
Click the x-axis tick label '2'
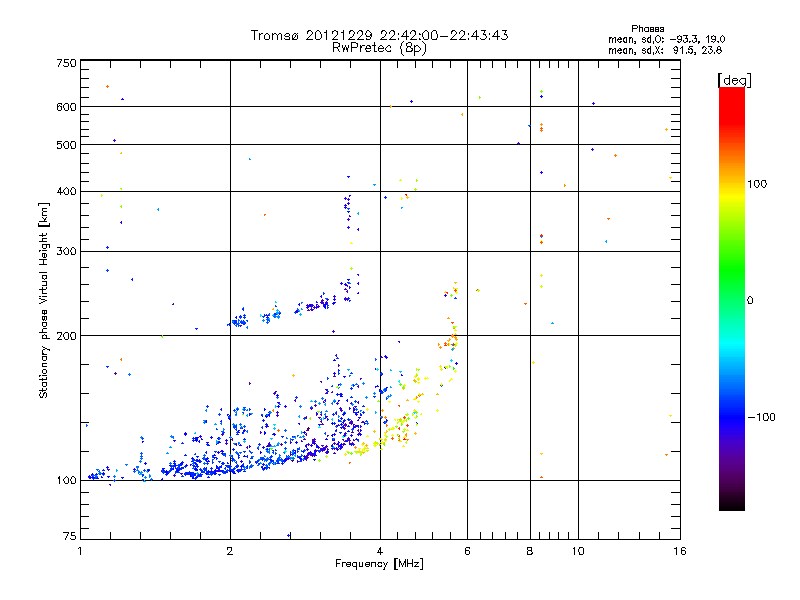[x=230, y=551]
